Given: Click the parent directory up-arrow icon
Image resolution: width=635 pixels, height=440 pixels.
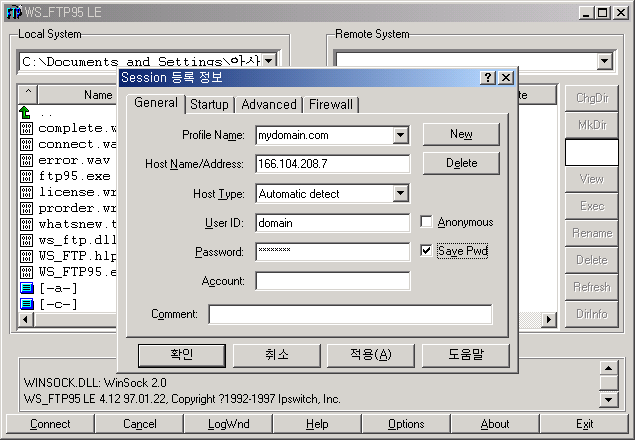Looking at the screenshot, I should click(x=27, y=112).
